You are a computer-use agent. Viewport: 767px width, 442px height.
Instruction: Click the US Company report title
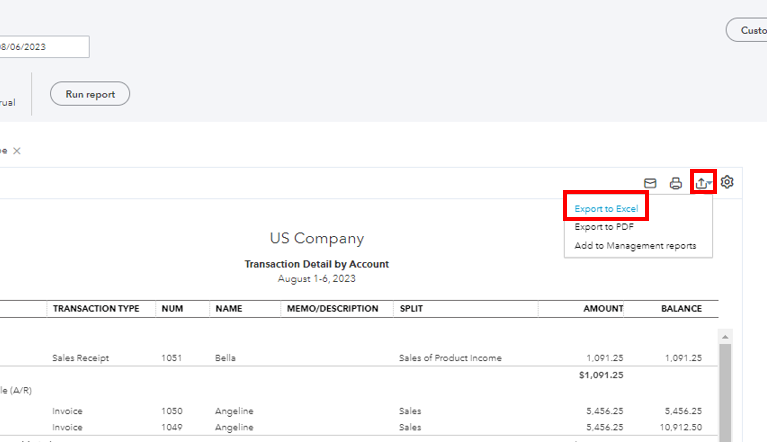[316, 239]
